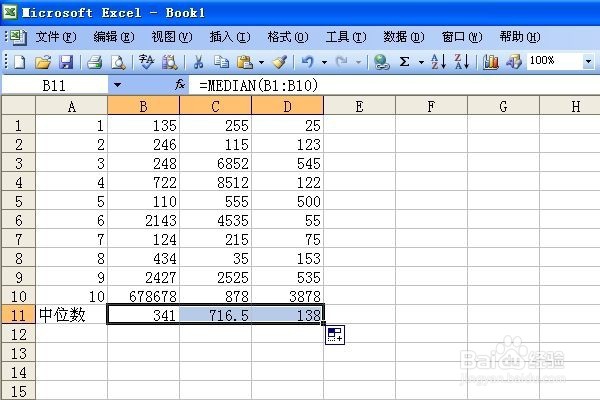
Task: Activate the Format Painter brush
Action: 280,62
